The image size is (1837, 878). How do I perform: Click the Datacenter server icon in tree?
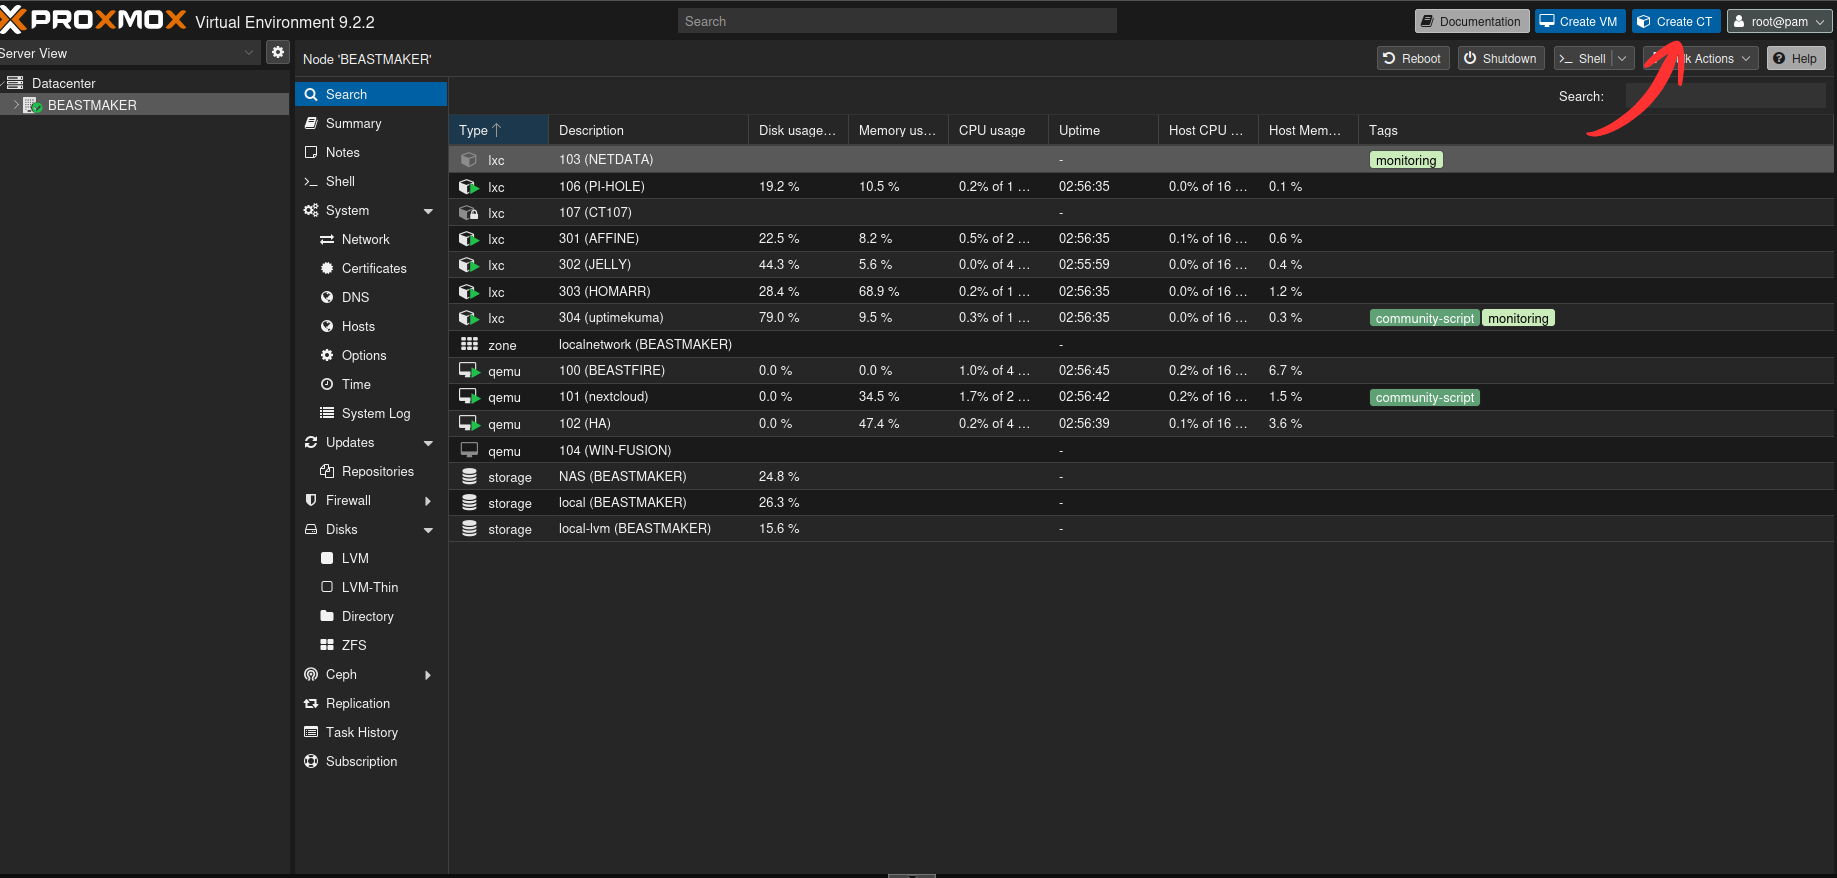(15, 83)
